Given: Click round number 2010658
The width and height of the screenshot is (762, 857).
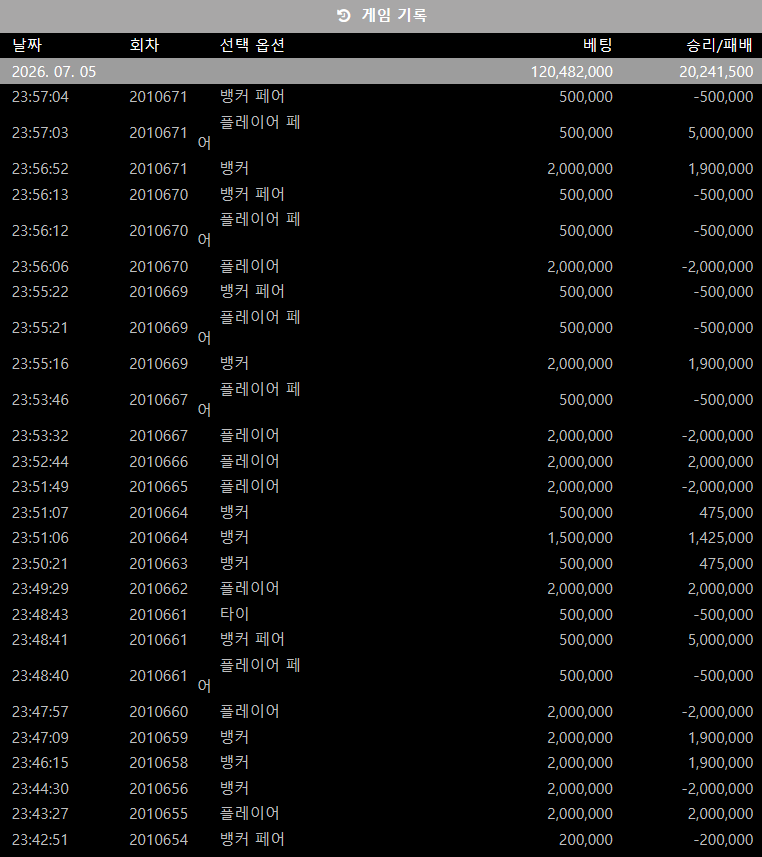Looking at the screenshot, I should tap(159, 762).
